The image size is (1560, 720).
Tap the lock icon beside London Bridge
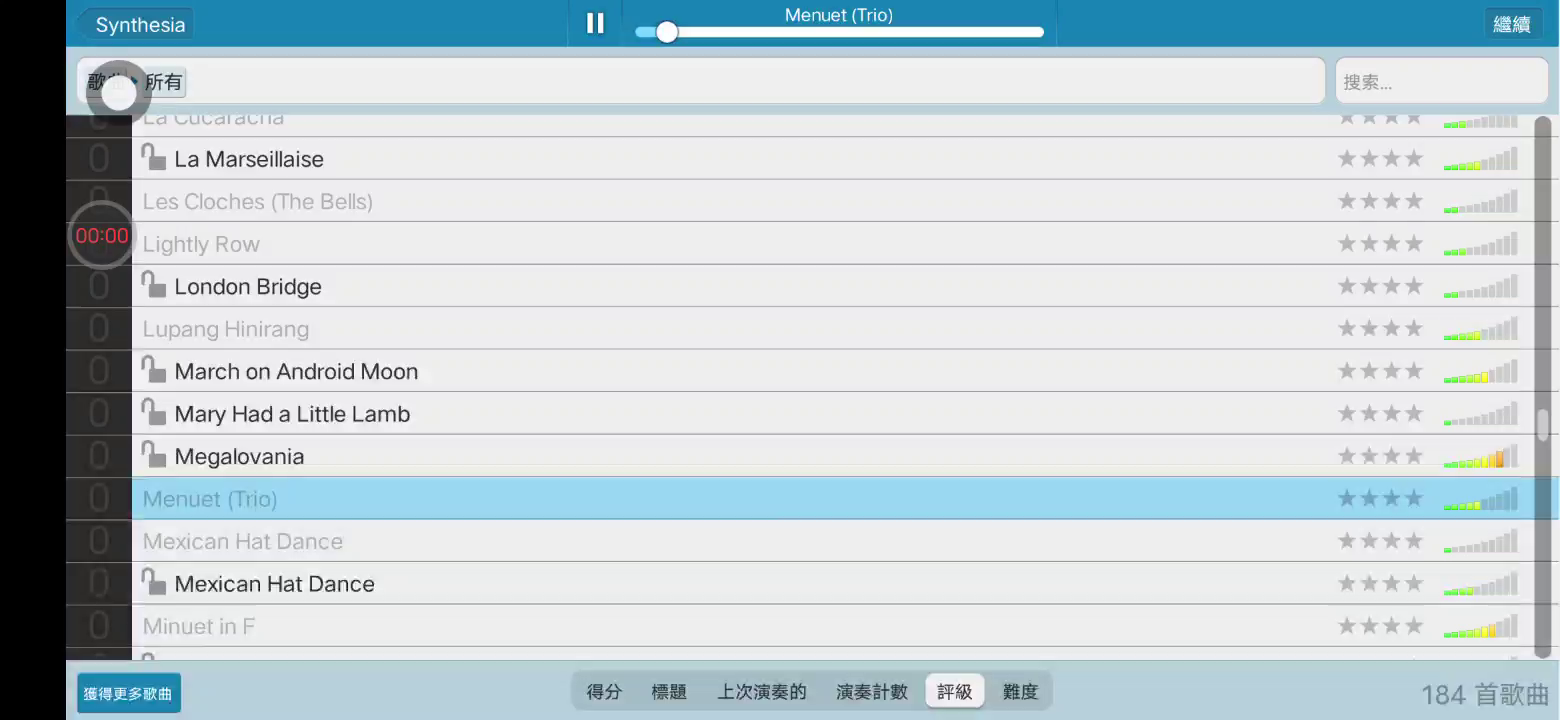[153, 284]
